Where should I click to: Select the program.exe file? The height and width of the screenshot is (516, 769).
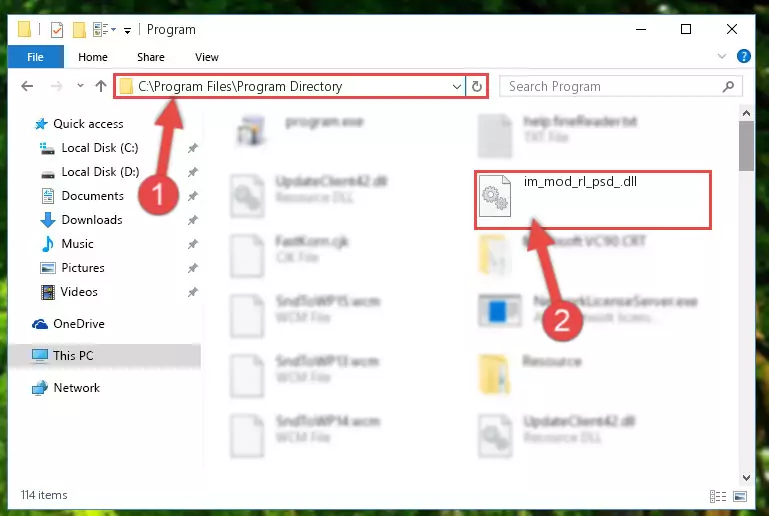300,130
